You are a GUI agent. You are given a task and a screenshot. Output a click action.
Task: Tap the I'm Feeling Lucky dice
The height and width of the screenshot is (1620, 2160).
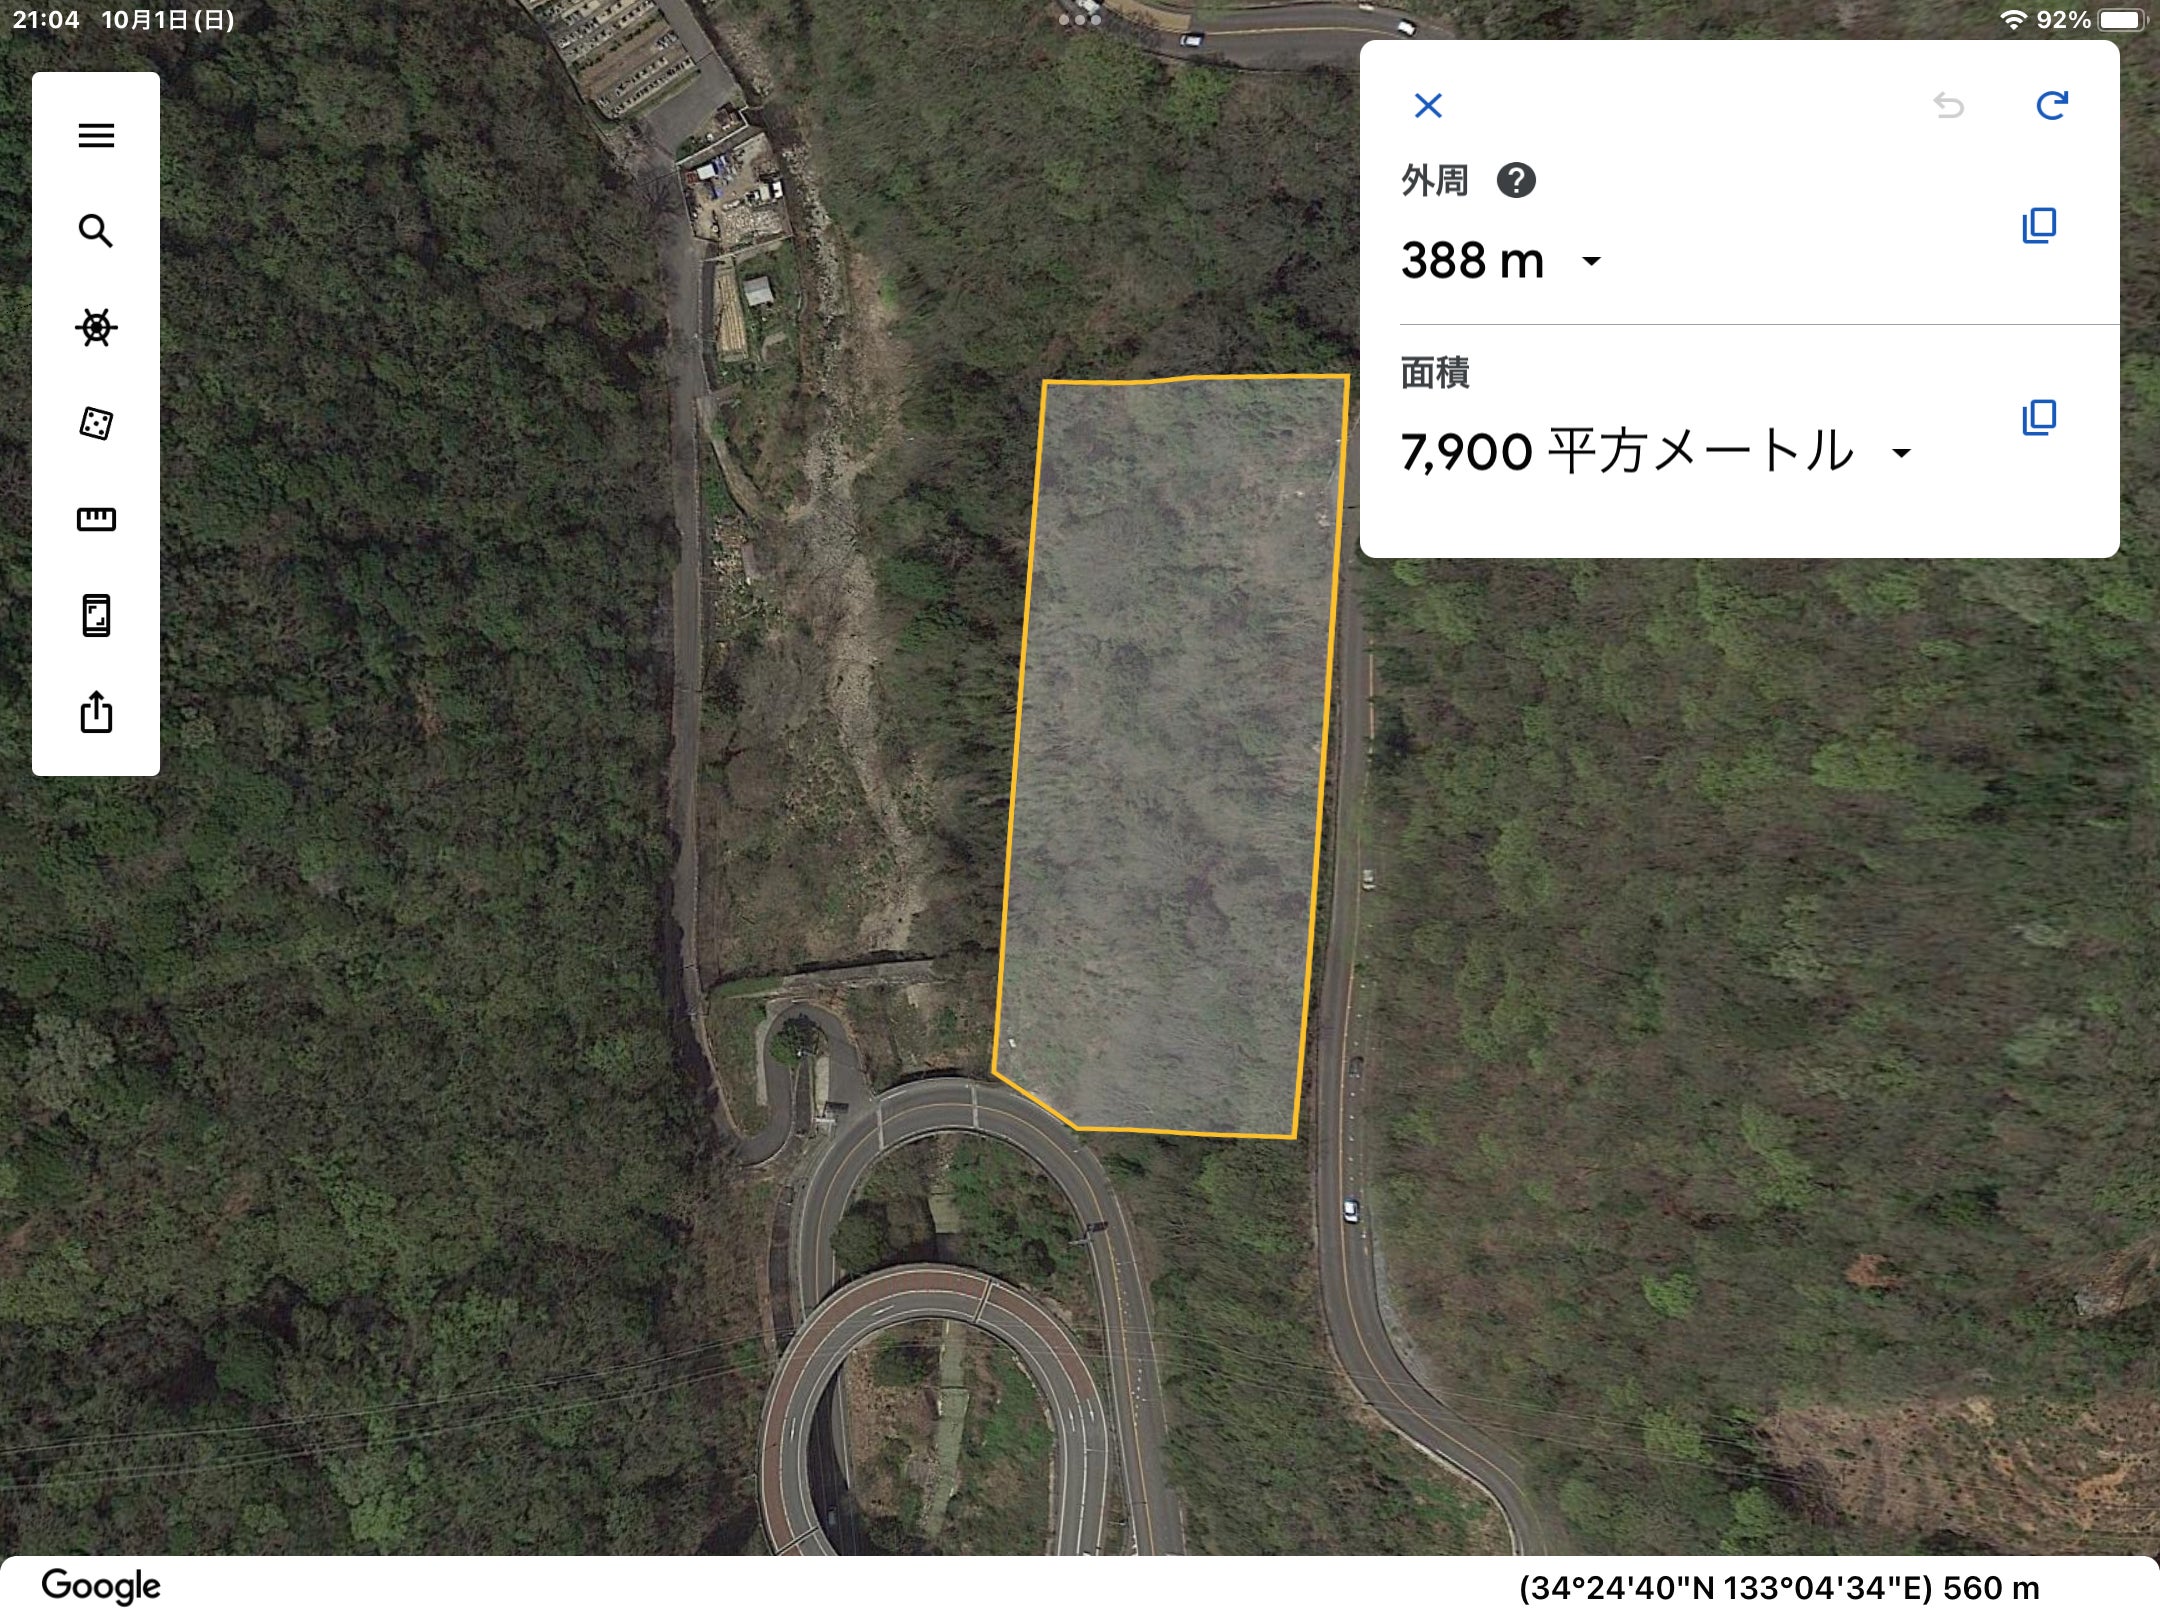click(x=96, y=423)
